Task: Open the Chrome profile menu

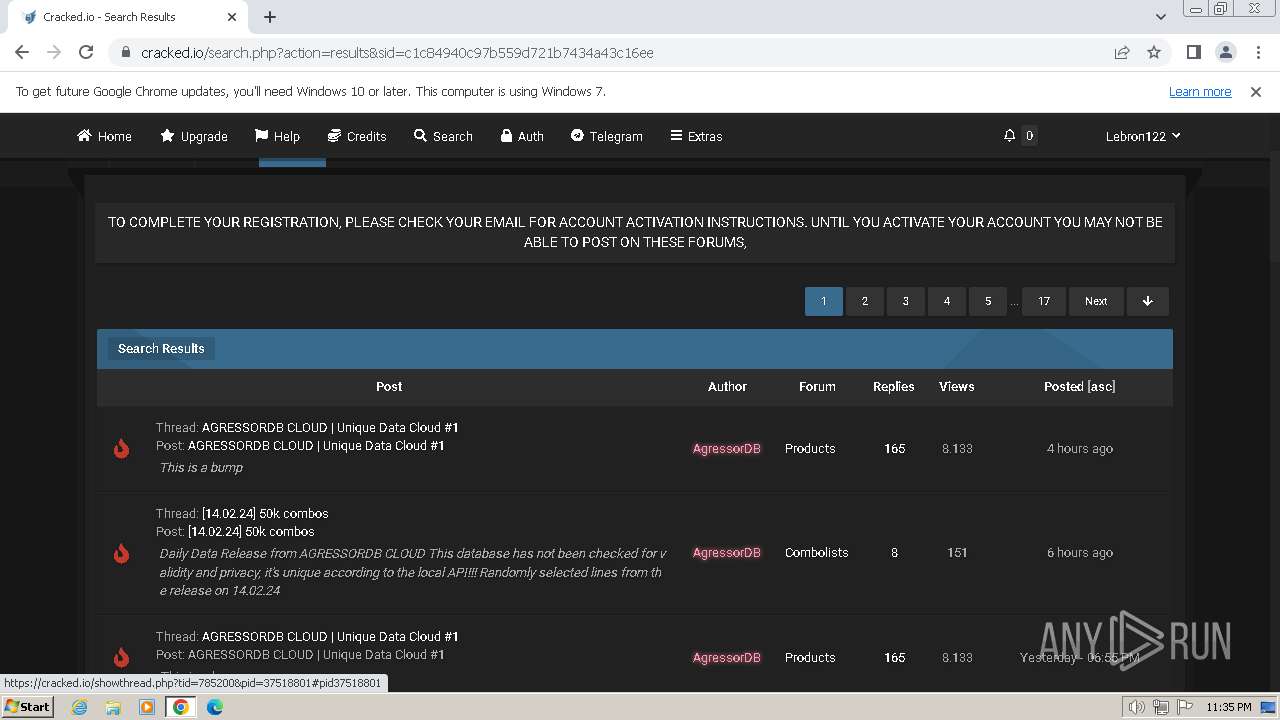Action: [x=1225, y=52]
